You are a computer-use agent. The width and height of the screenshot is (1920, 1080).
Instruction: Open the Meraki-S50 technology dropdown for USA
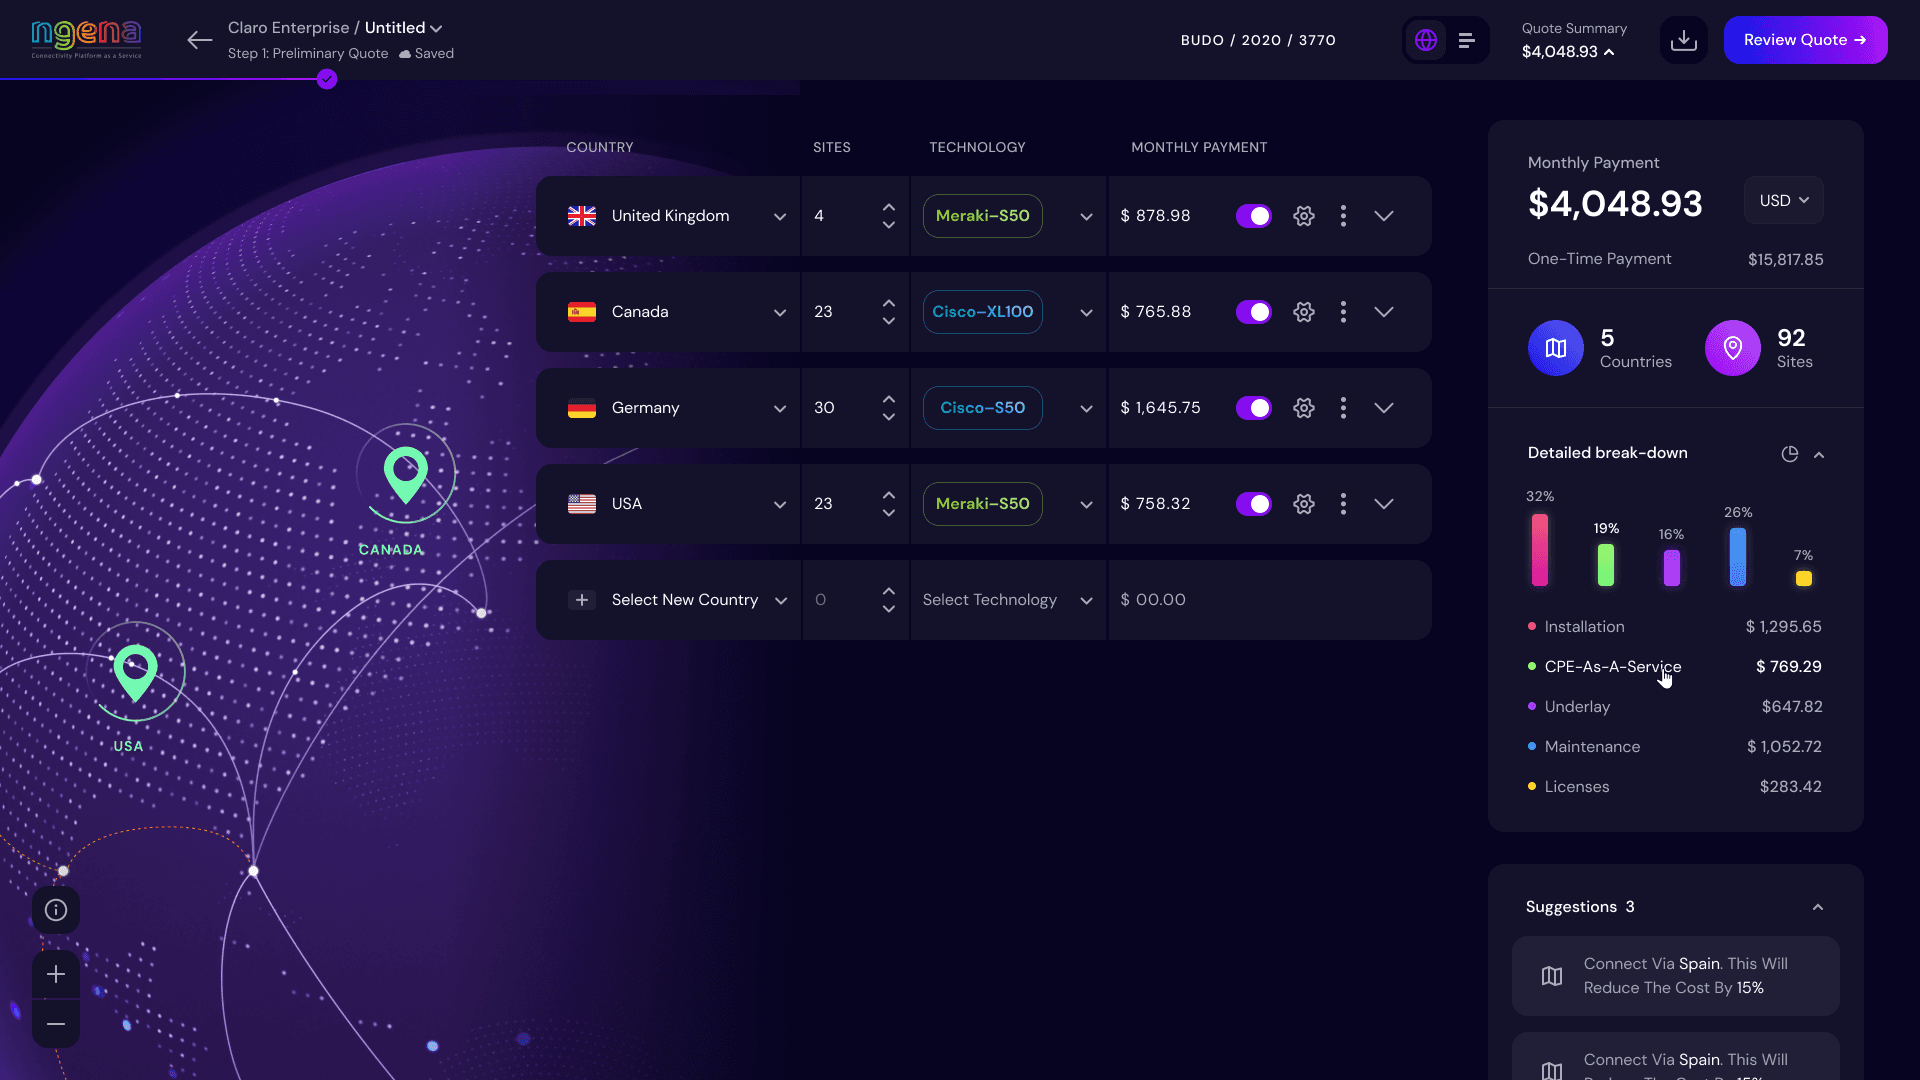pos(1086,505)
